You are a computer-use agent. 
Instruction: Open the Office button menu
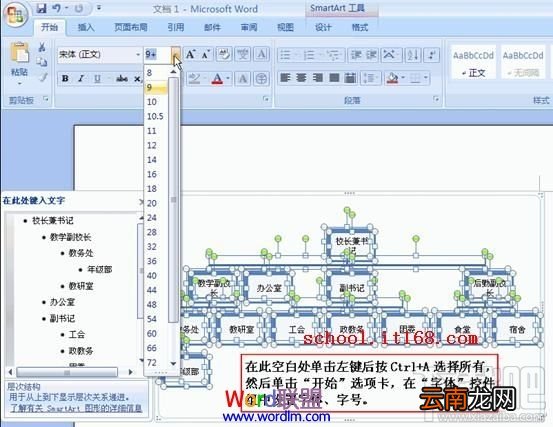16,14
